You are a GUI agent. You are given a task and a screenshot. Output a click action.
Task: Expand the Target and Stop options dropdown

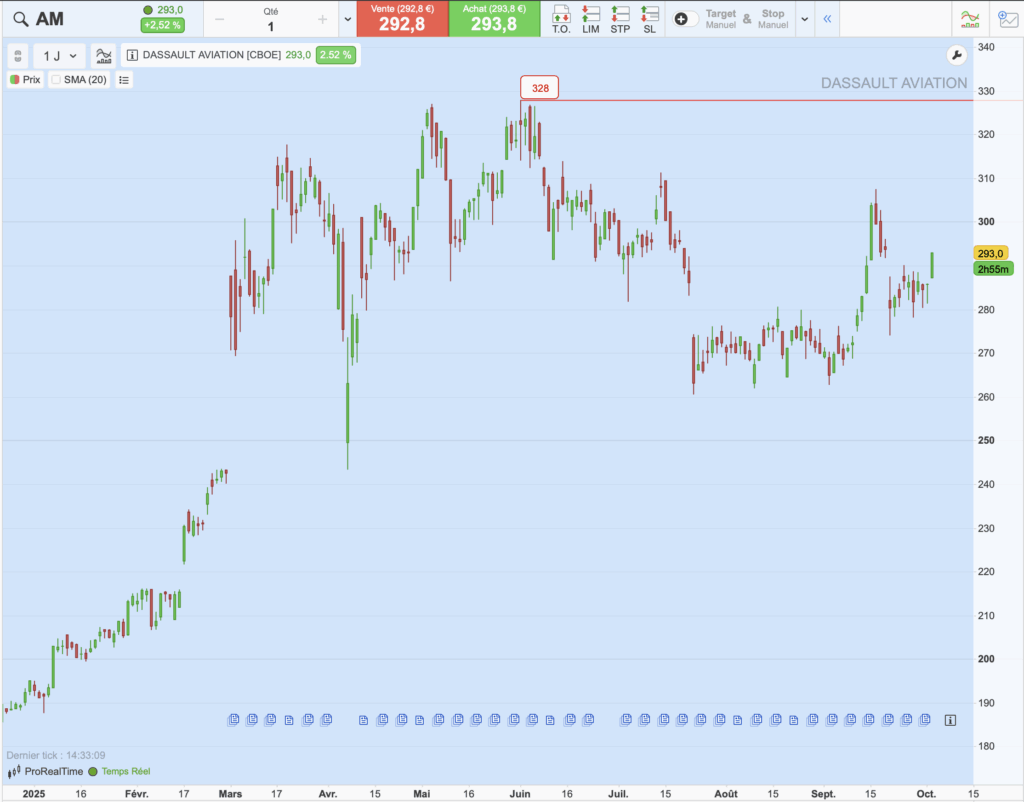(805, 19)
